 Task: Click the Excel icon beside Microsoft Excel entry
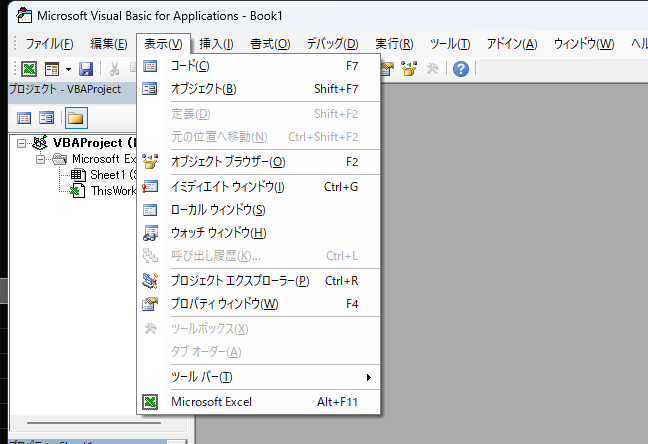(x=150, y=402)
